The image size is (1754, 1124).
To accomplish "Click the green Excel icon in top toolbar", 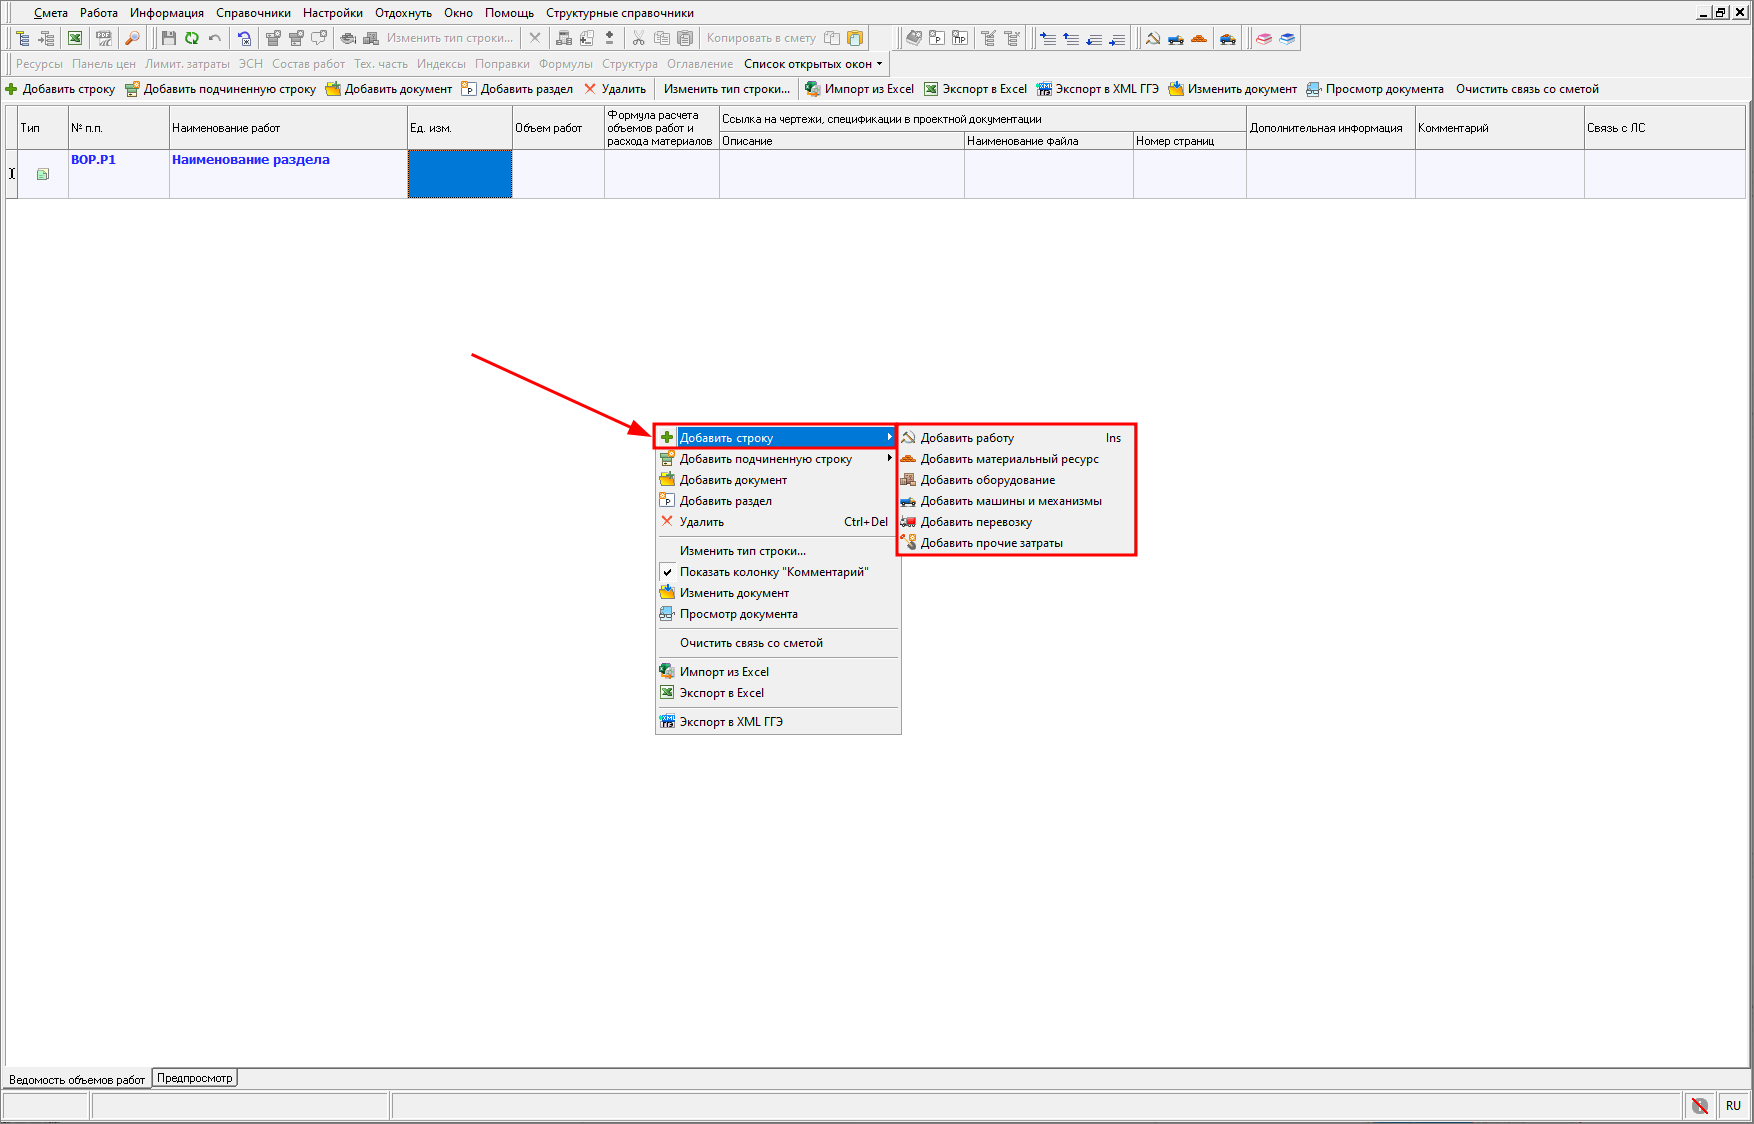I will tap(75, 38).
